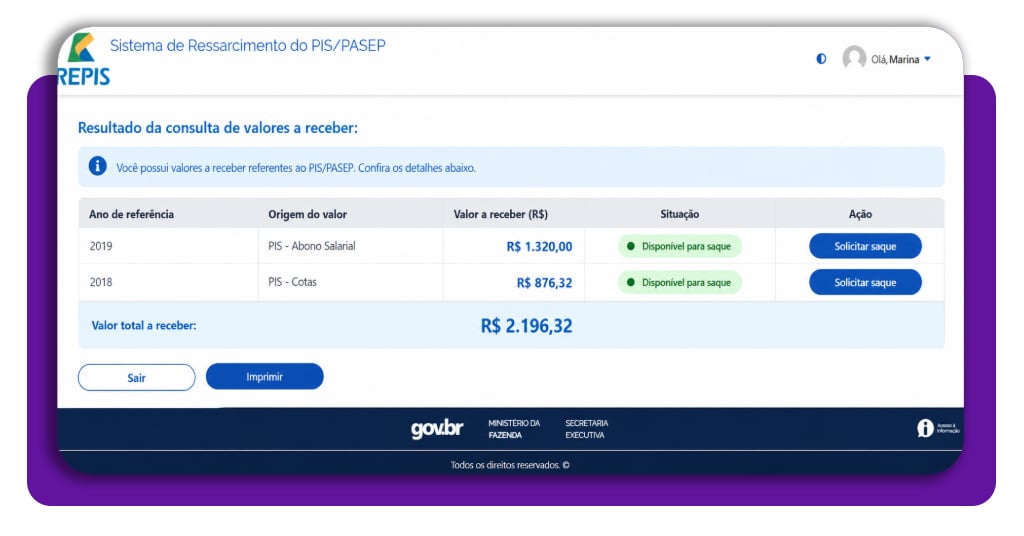The width and height of the screenshot is (1024, 536).
Task: Click the R$ 1.320,00 value
Action: click(x=539, y=247)
